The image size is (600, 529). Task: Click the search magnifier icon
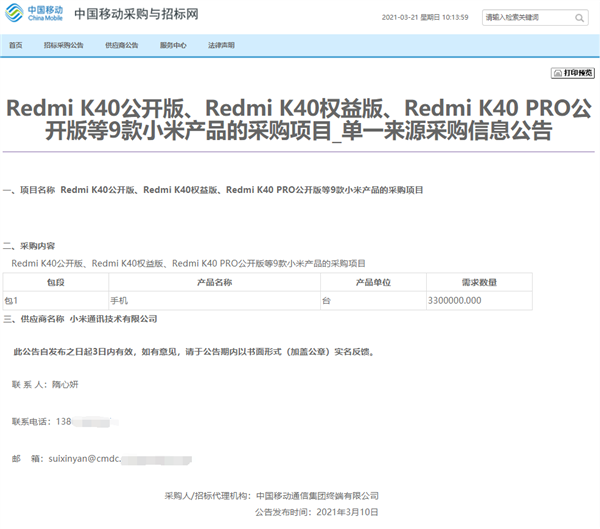click(579, 18)
